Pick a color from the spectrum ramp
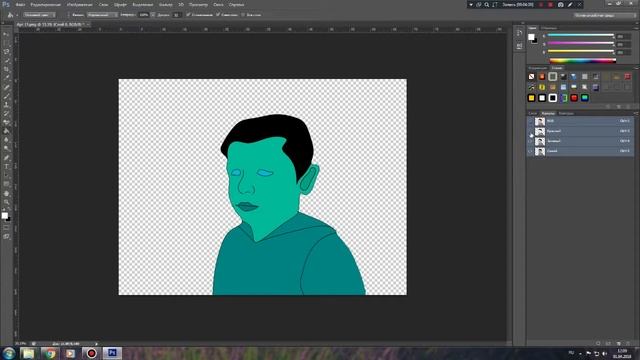 (x=583, y=61)
